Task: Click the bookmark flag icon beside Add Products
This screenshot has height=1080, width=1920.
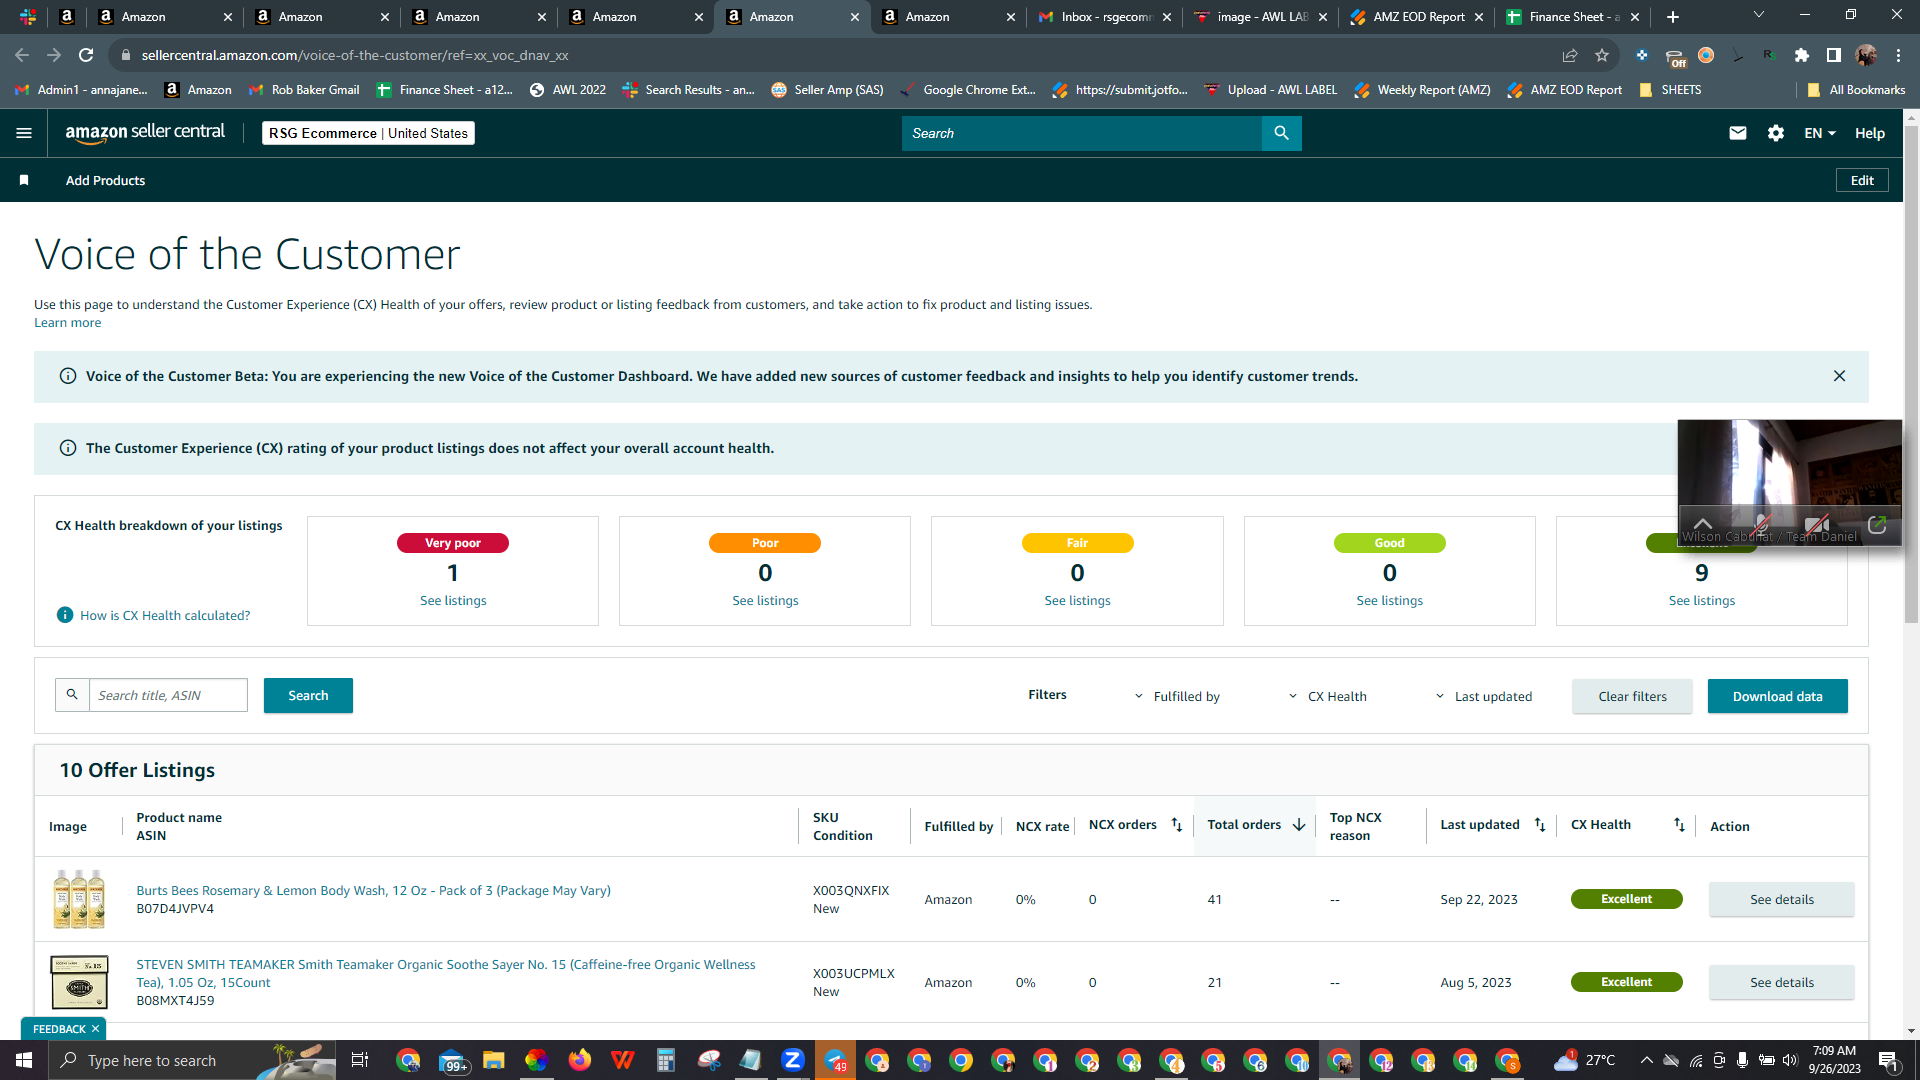Action: 24,180
